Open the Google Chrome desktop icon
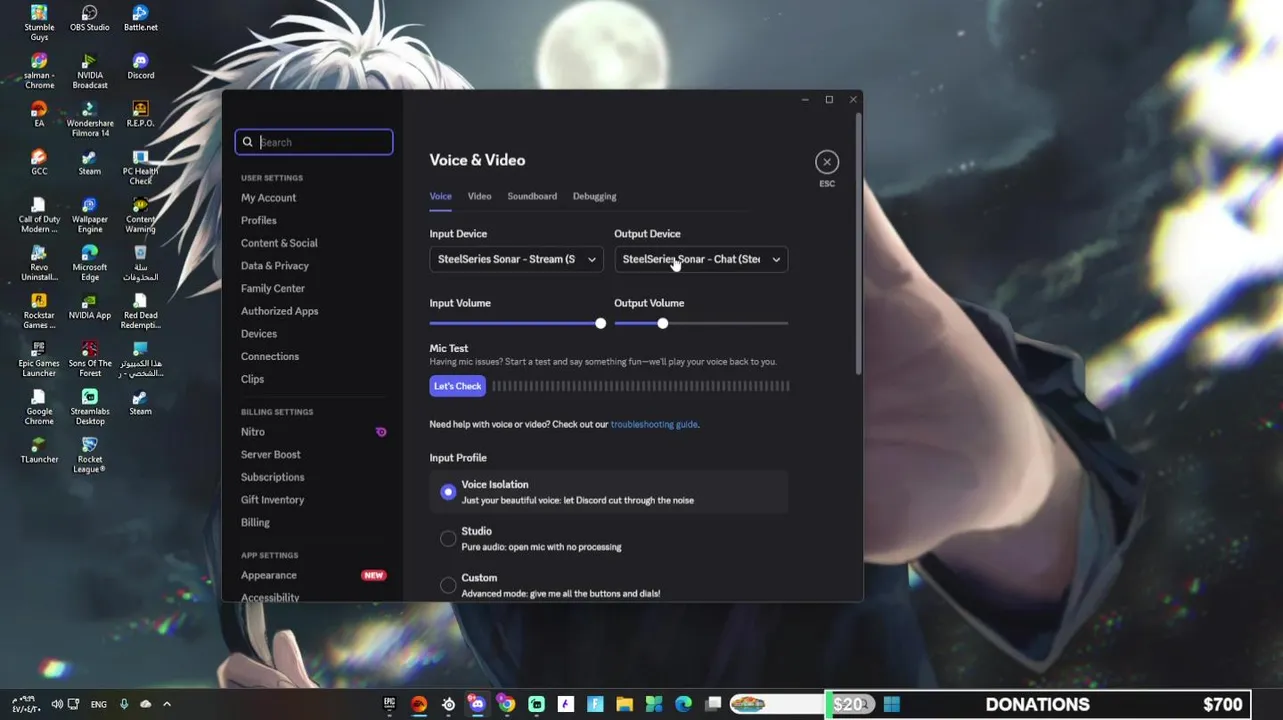The height and width of the screenshot is (720, 1283). [x=39, y=406]
